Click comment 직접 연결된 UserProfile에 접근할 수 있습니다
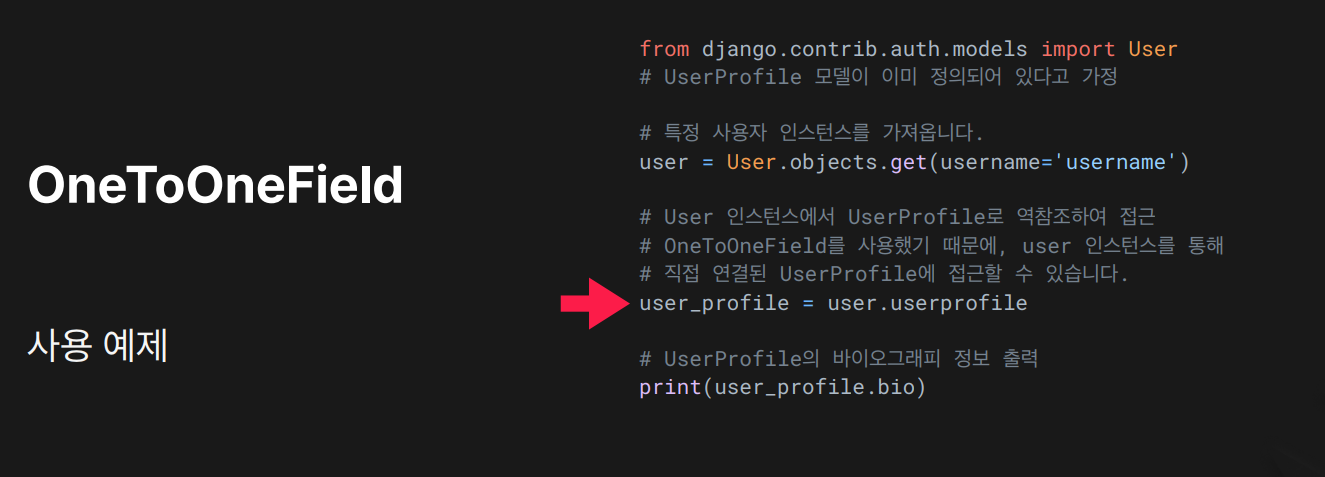This screenshot has width=1325, height=477. point(884,274)
